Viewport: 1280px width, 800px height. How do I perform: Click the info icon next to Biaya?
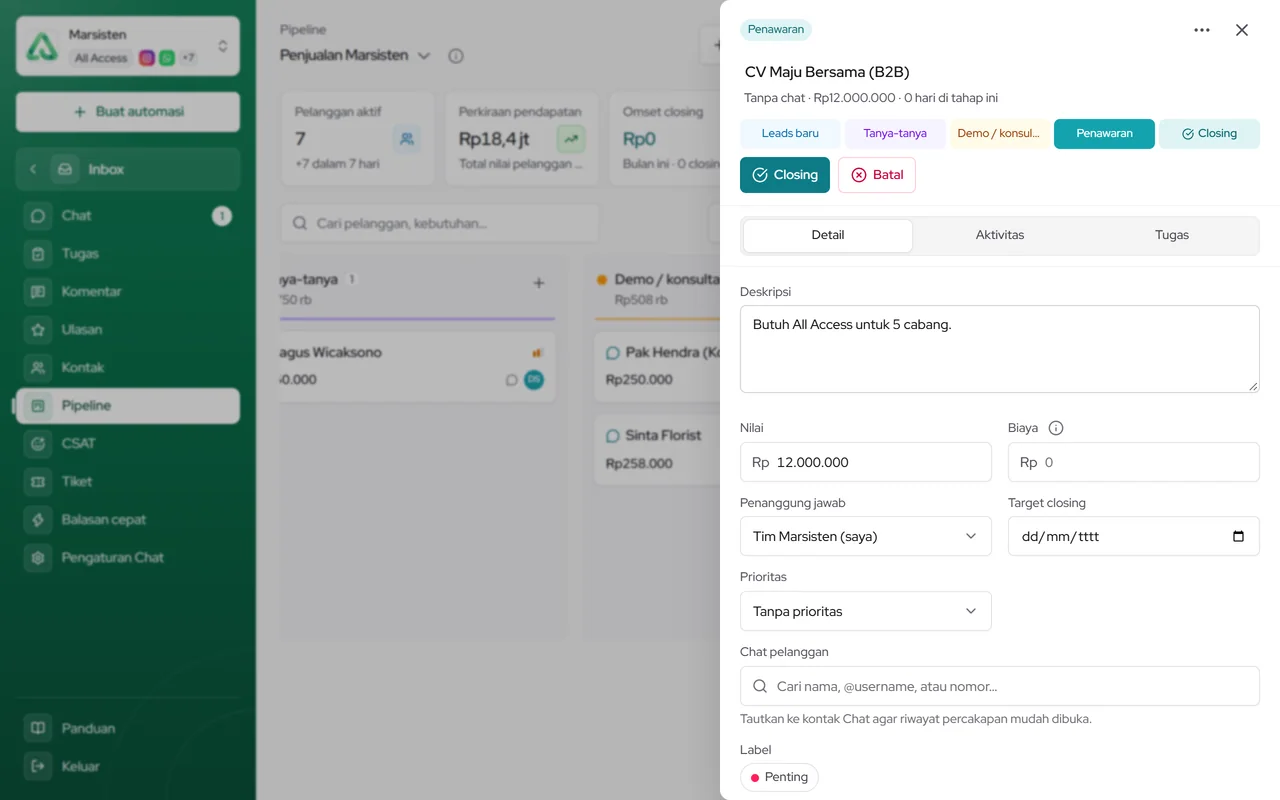click(1056, 428)
